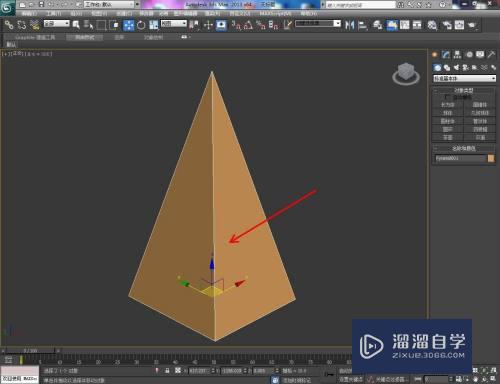
Task: Activate the Select and Move tool
Action: 128,25
